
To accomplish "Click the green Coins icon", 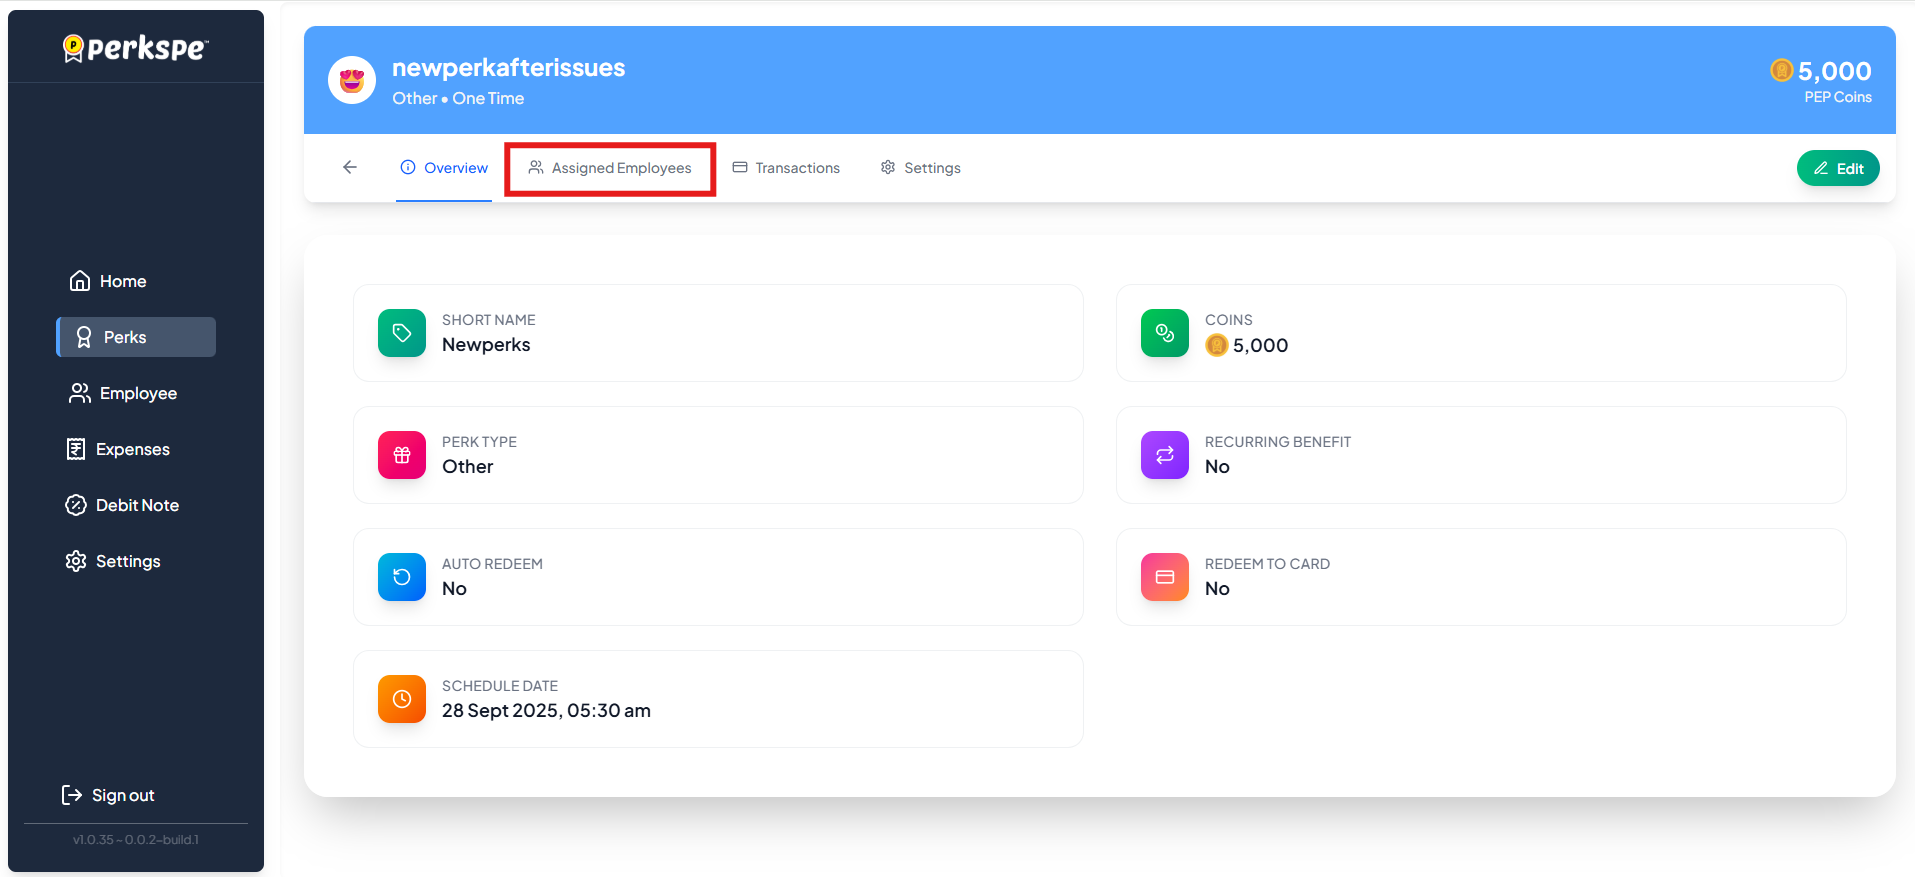I will 1165,333.
